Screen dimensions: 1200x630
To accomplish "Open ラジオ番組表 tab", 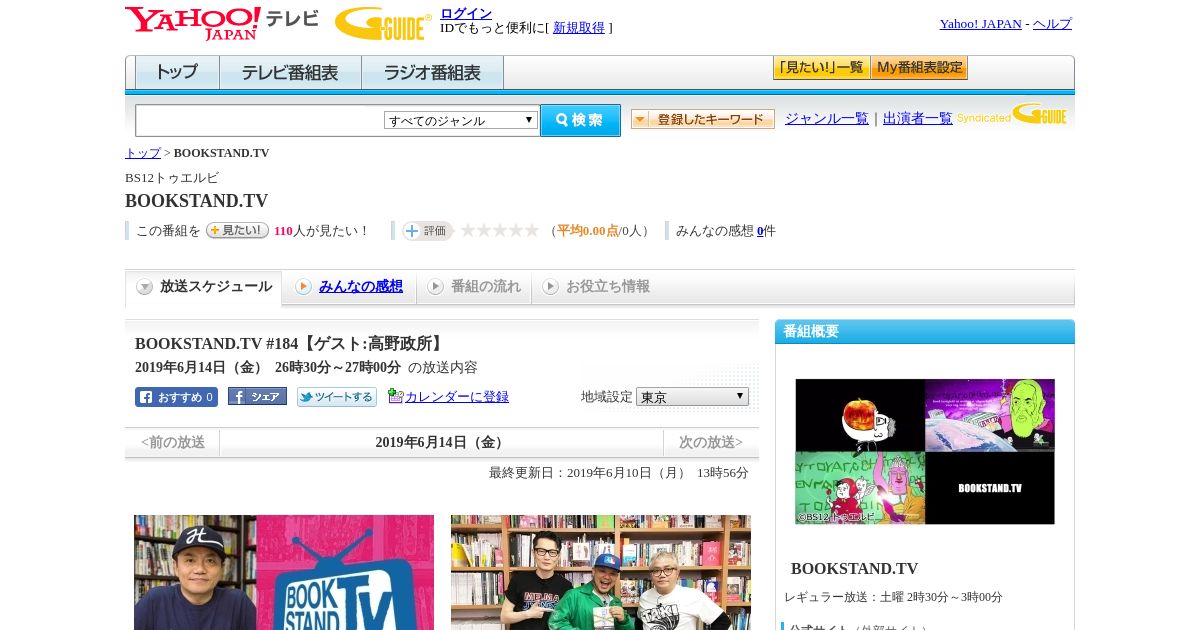I will pos(432,73).
